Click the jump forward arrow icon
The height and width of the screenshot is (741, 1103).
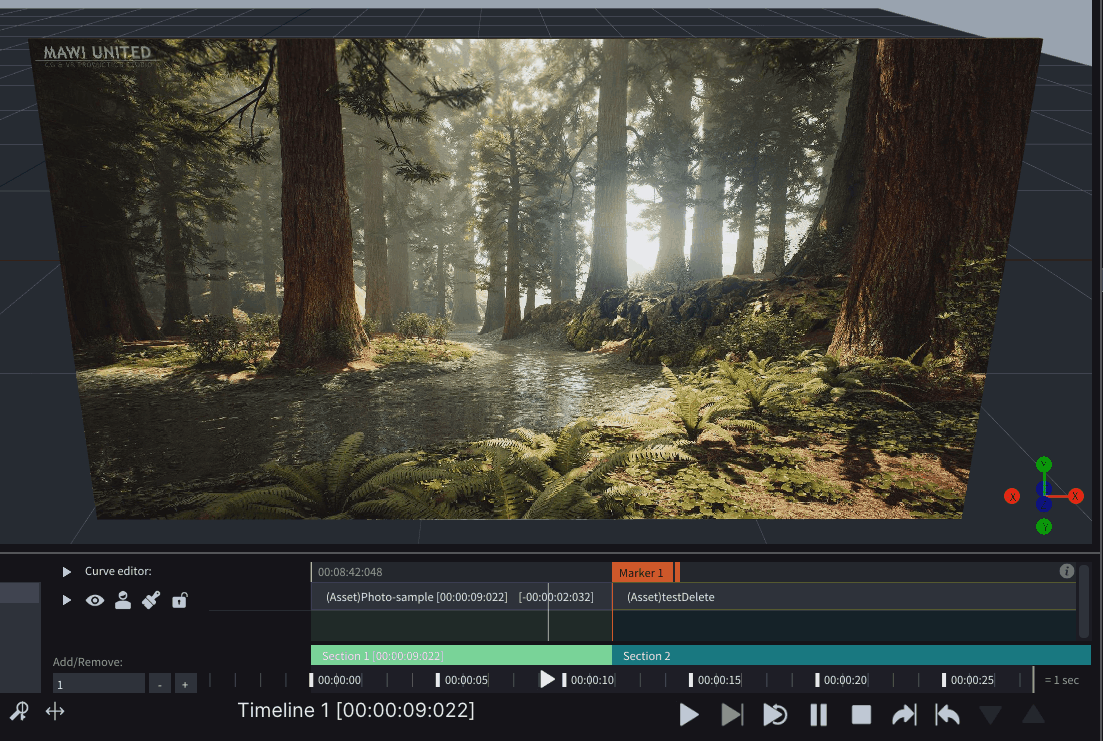click(x=904, y=715)
